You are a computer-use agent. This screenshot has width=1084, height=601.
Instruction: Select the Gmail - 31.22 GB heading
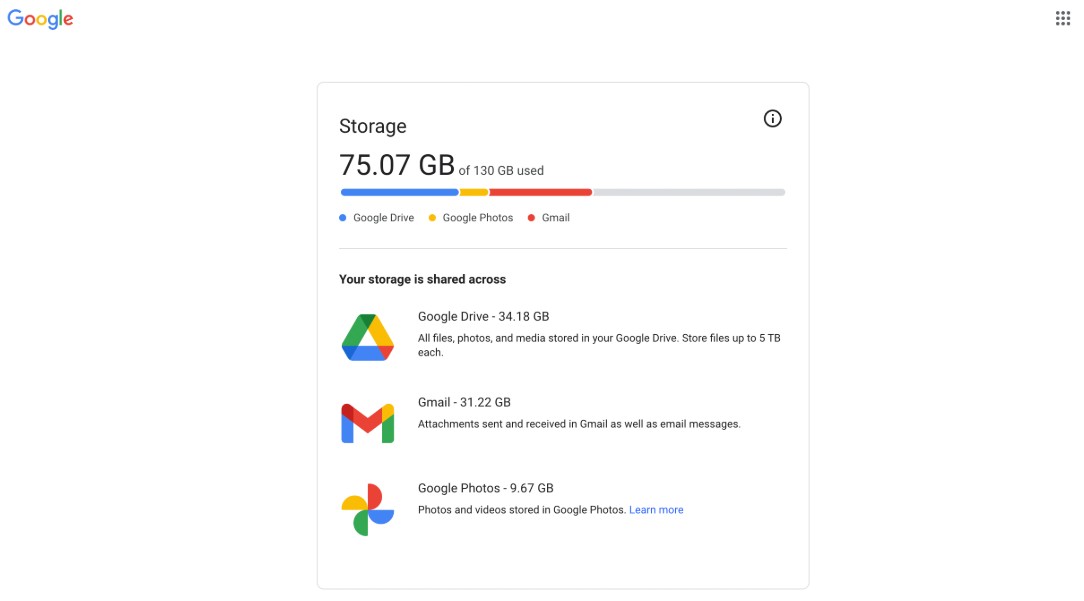pyautogui.click(x=464, y=403)
